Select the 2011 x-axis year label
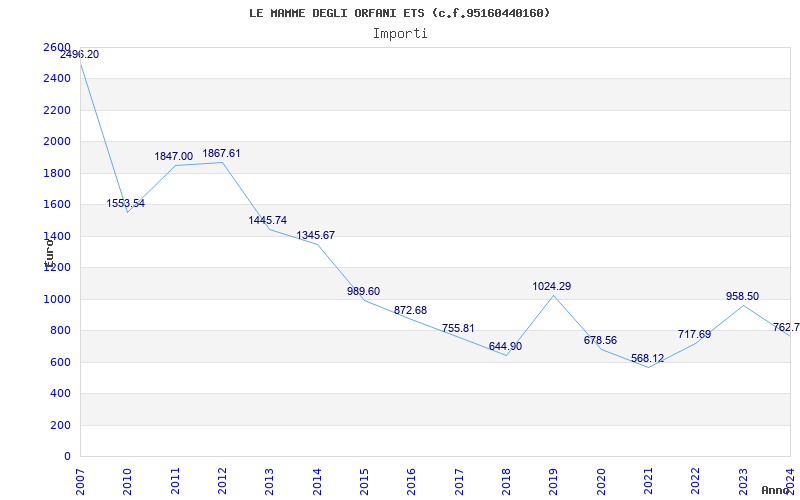Image resolution: width=800 pixels, height=500 pixels. [174, 482]
